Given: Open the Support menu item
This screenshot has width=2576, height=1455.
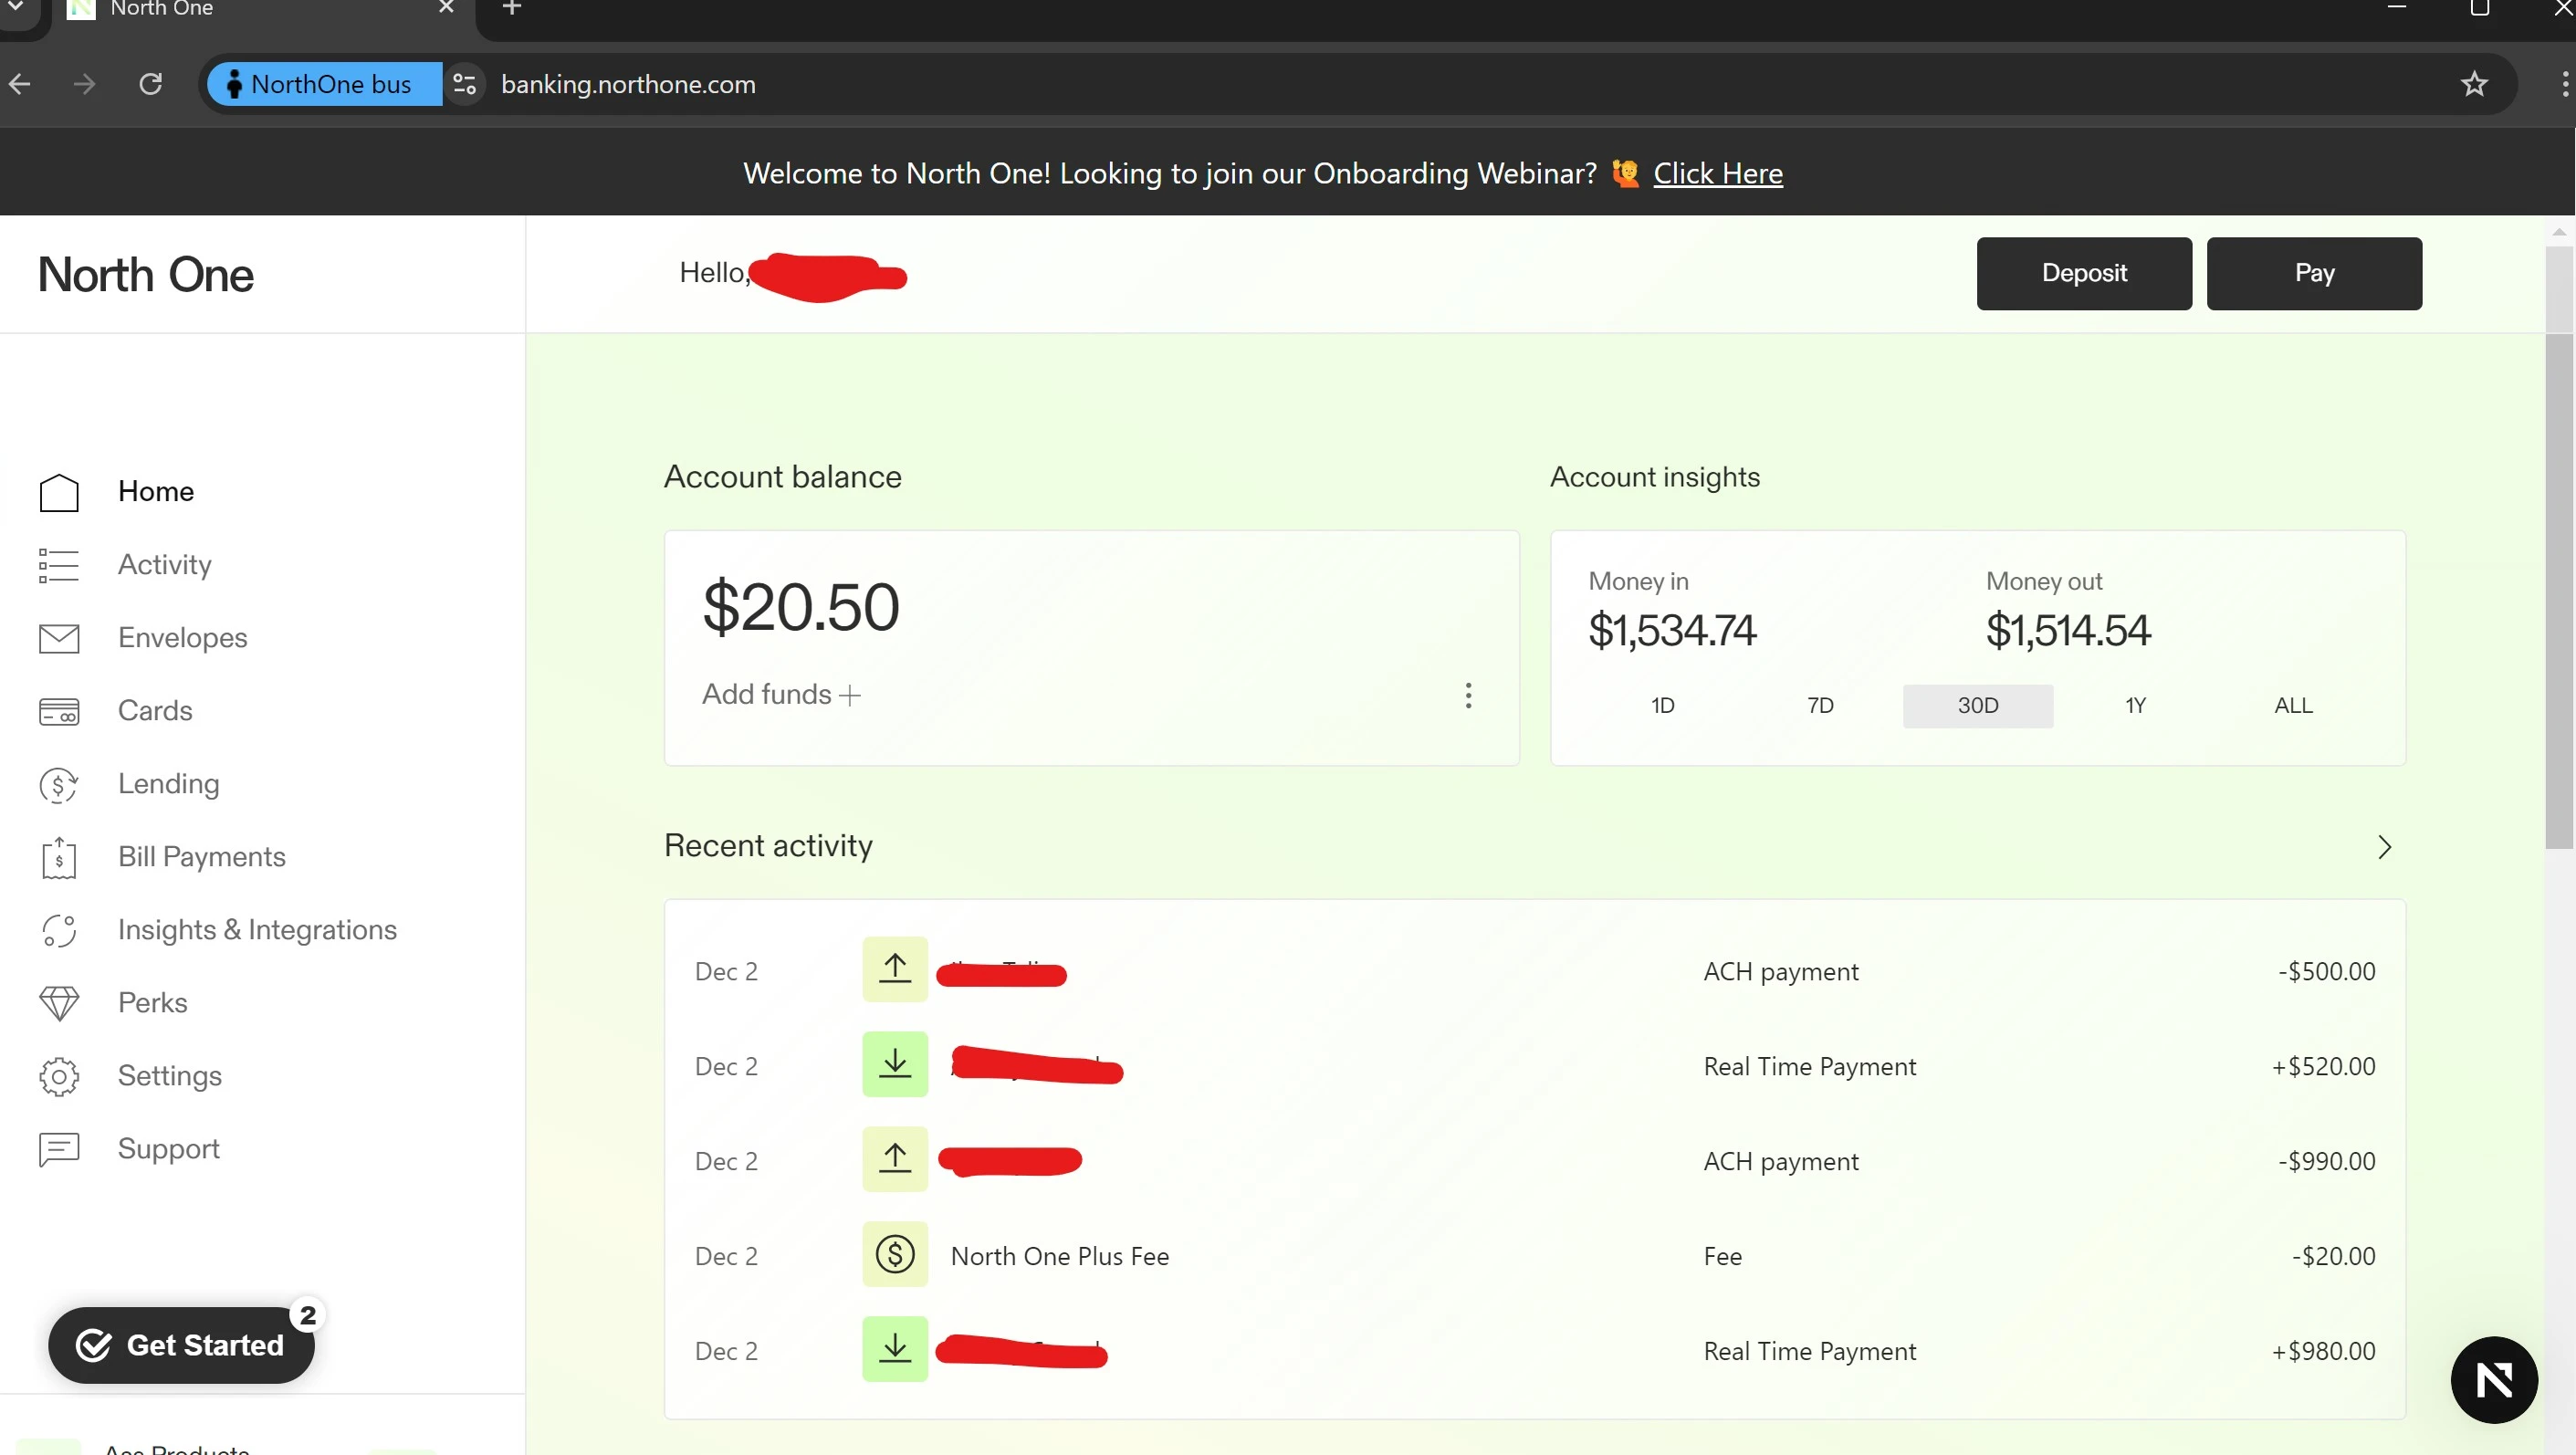Looking at the screenshot, I should [x=169, y=1149].
